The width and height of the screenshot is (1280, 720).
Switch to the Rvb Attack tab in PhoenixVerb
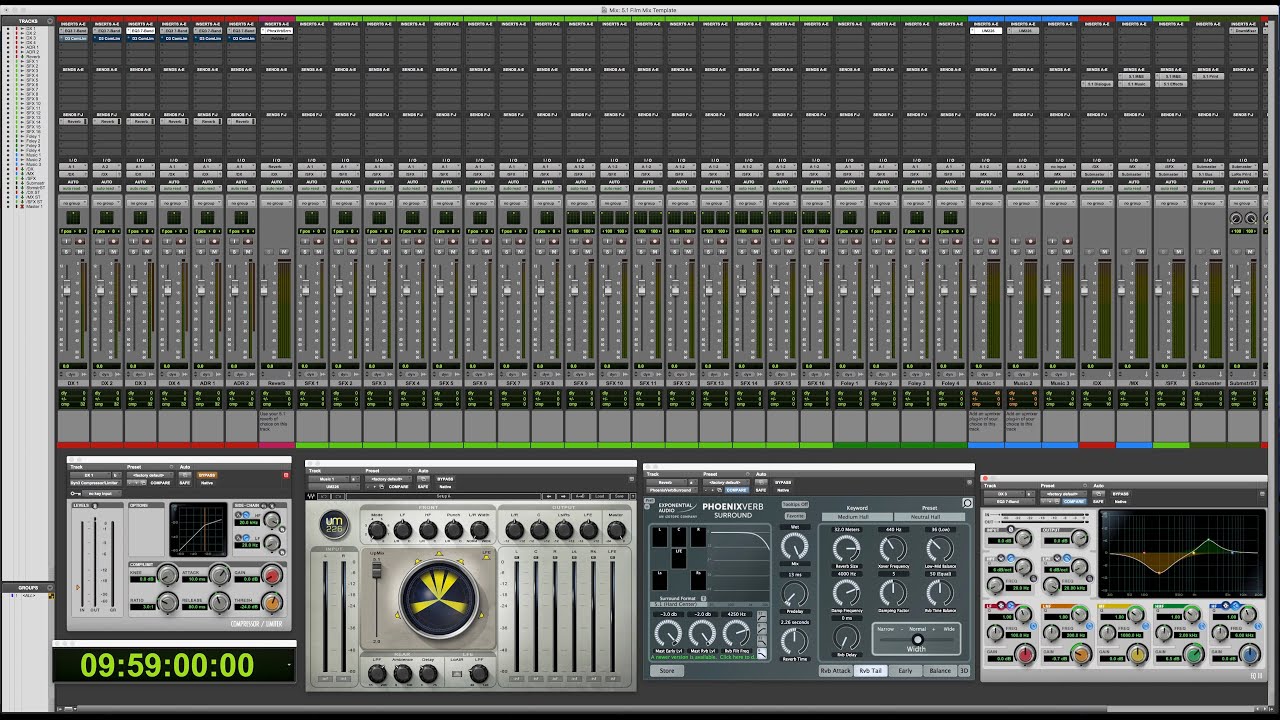pos(836,671)
